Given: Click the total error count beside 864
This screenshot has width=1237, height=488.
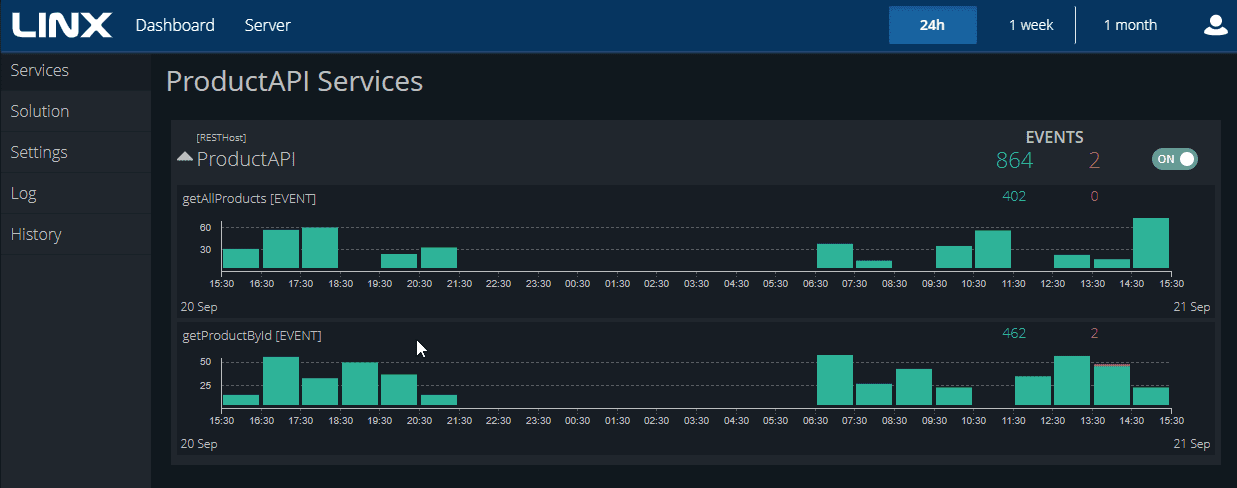Looking at the screenshot, I should [1094, 160].
